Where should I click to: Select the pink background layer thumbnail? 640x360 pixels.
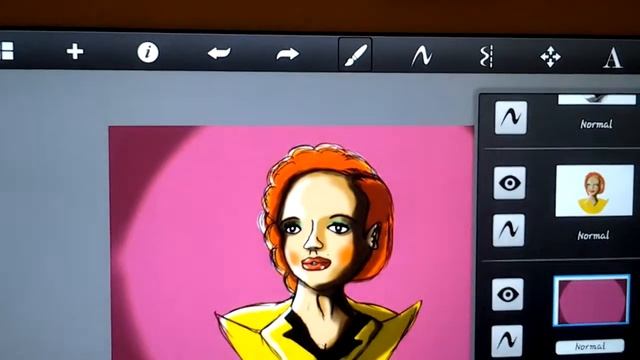point(592,300)
